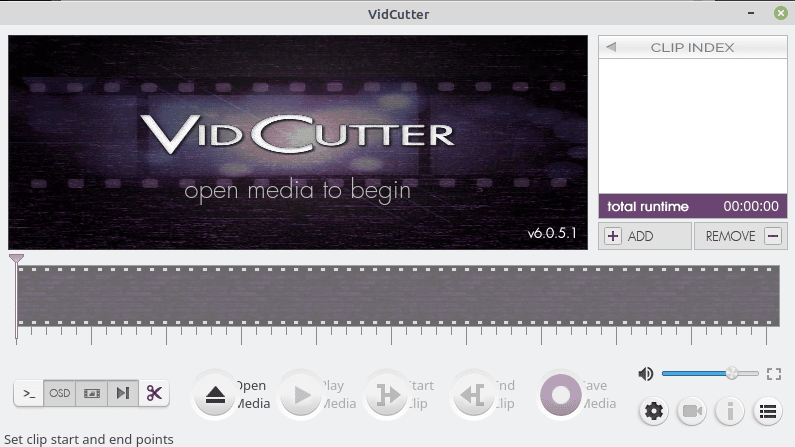Toggle the scissors chapters button
Viewport: 795px width, 447px height.
point(154,393)
